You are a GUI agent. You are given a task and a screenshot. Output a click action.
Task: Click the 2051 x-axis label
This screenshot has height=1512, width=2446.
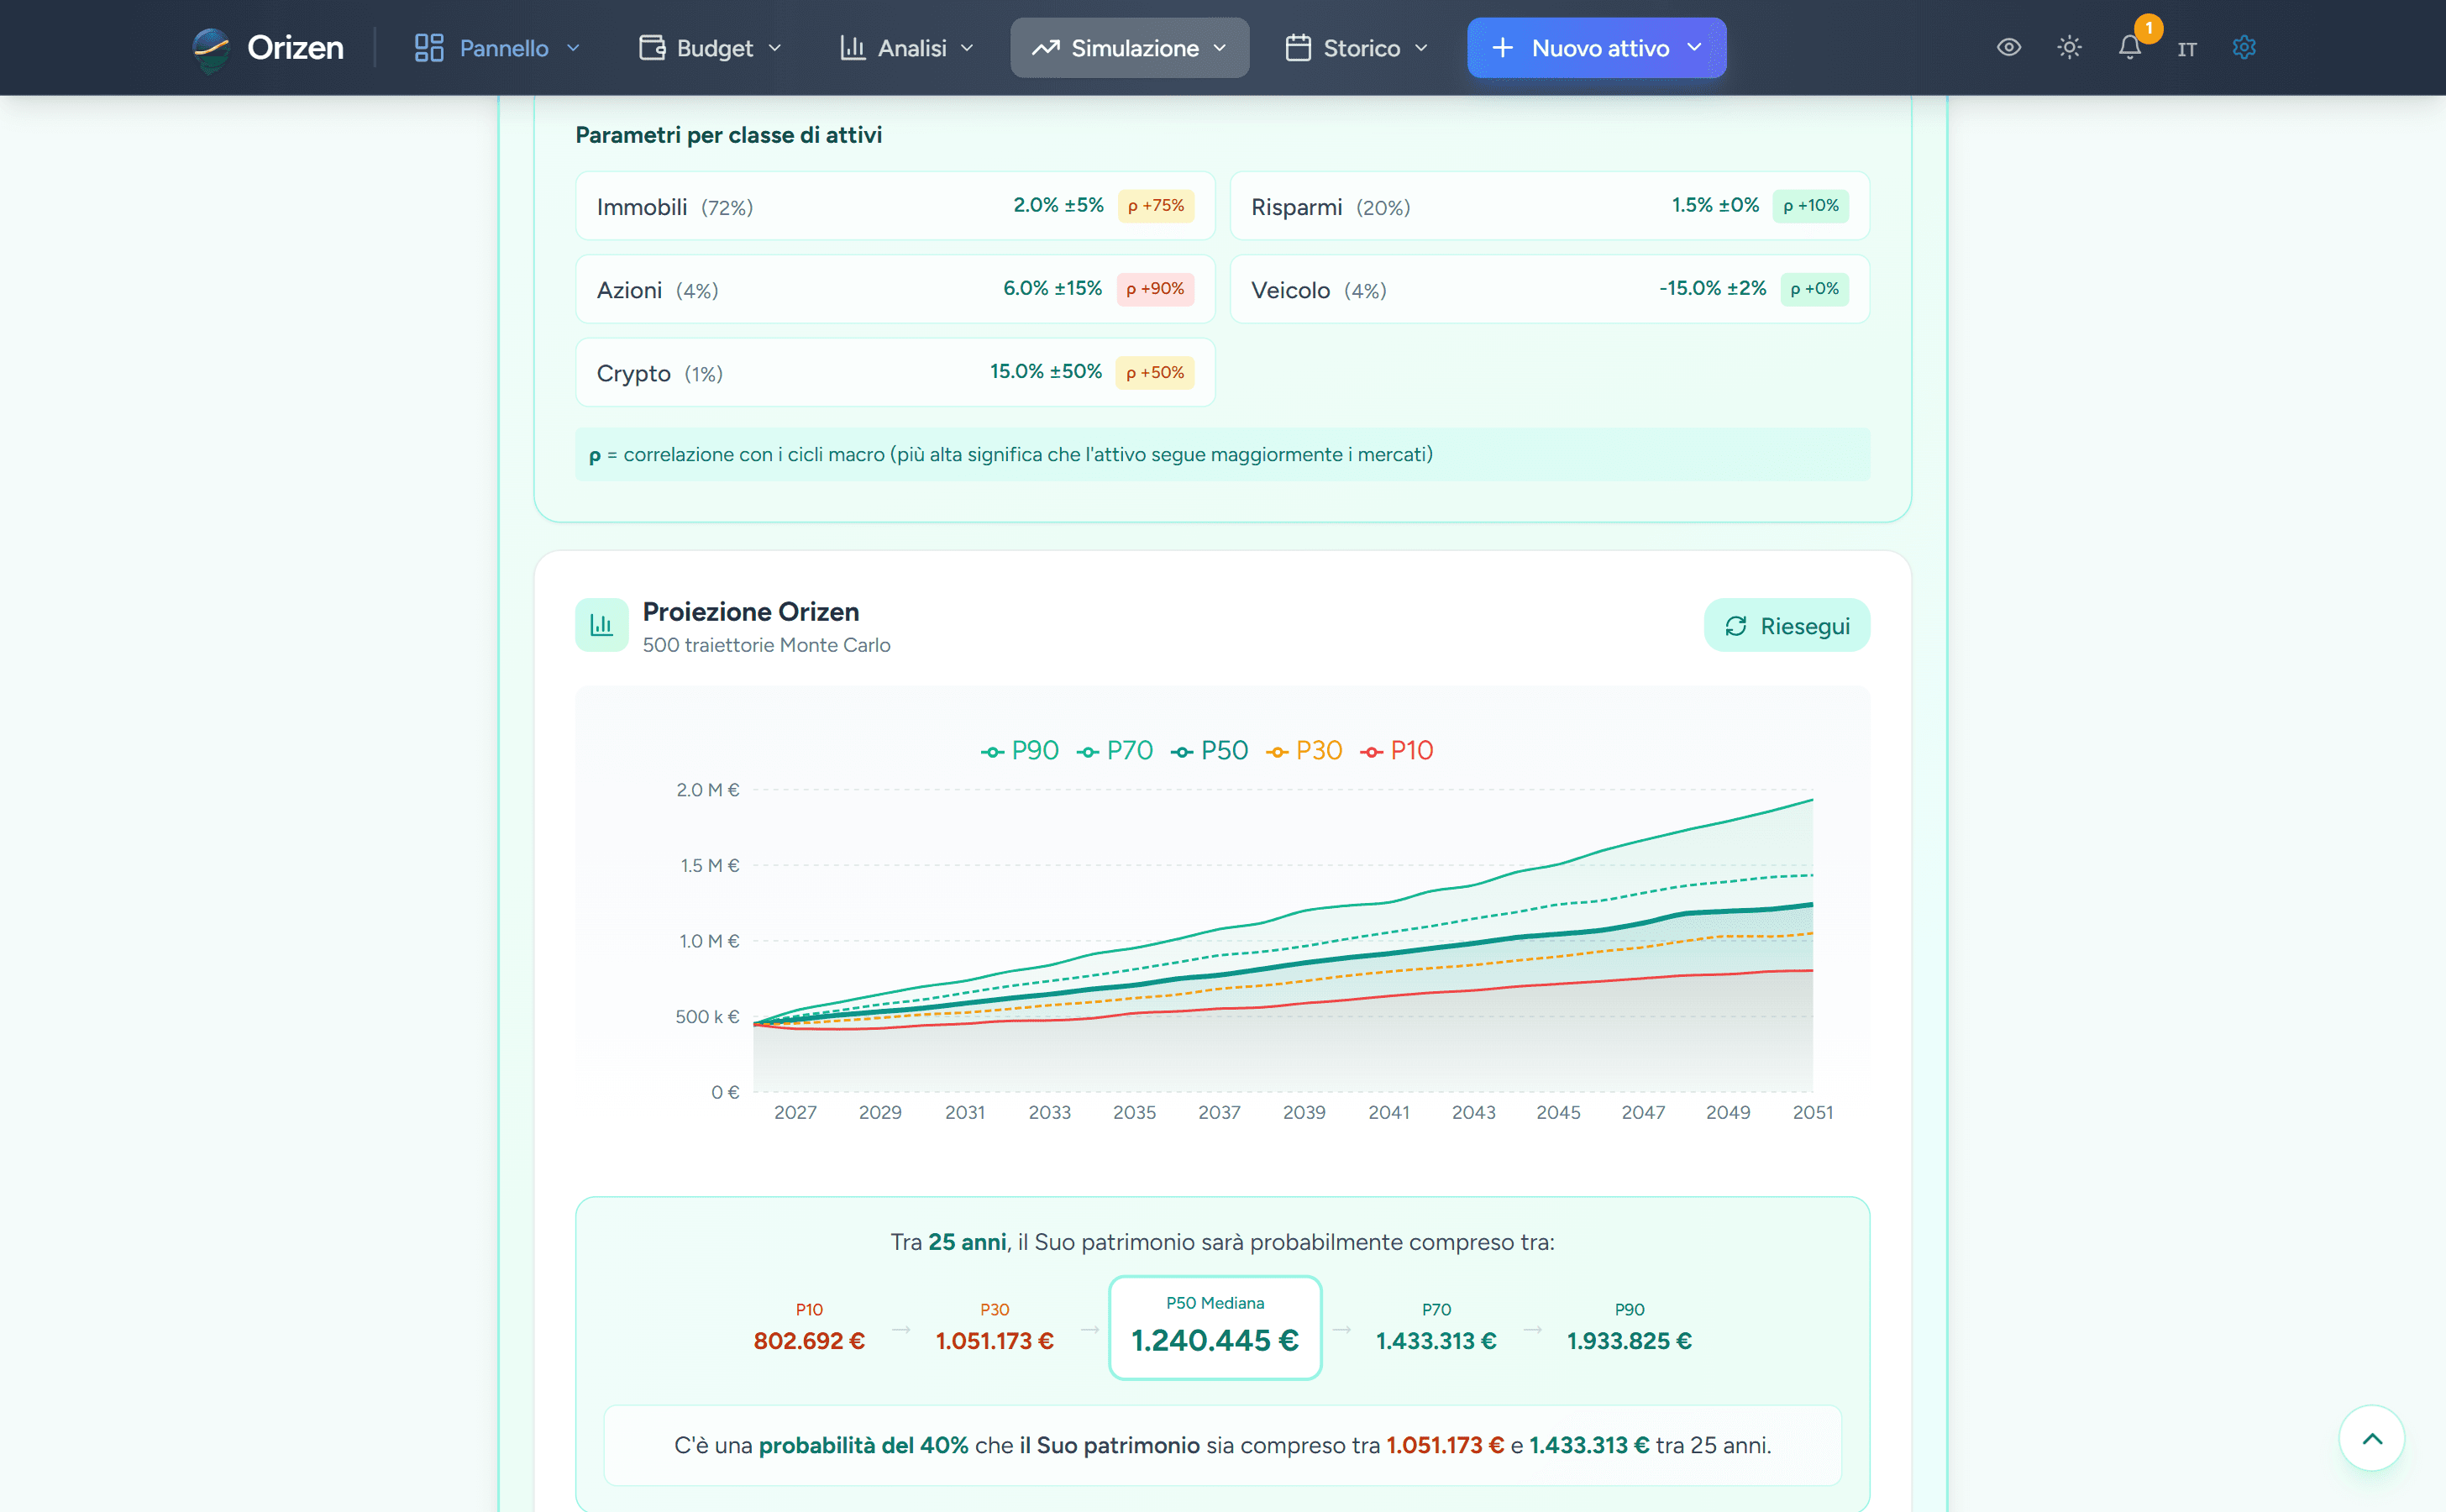pos(1812,1112)
